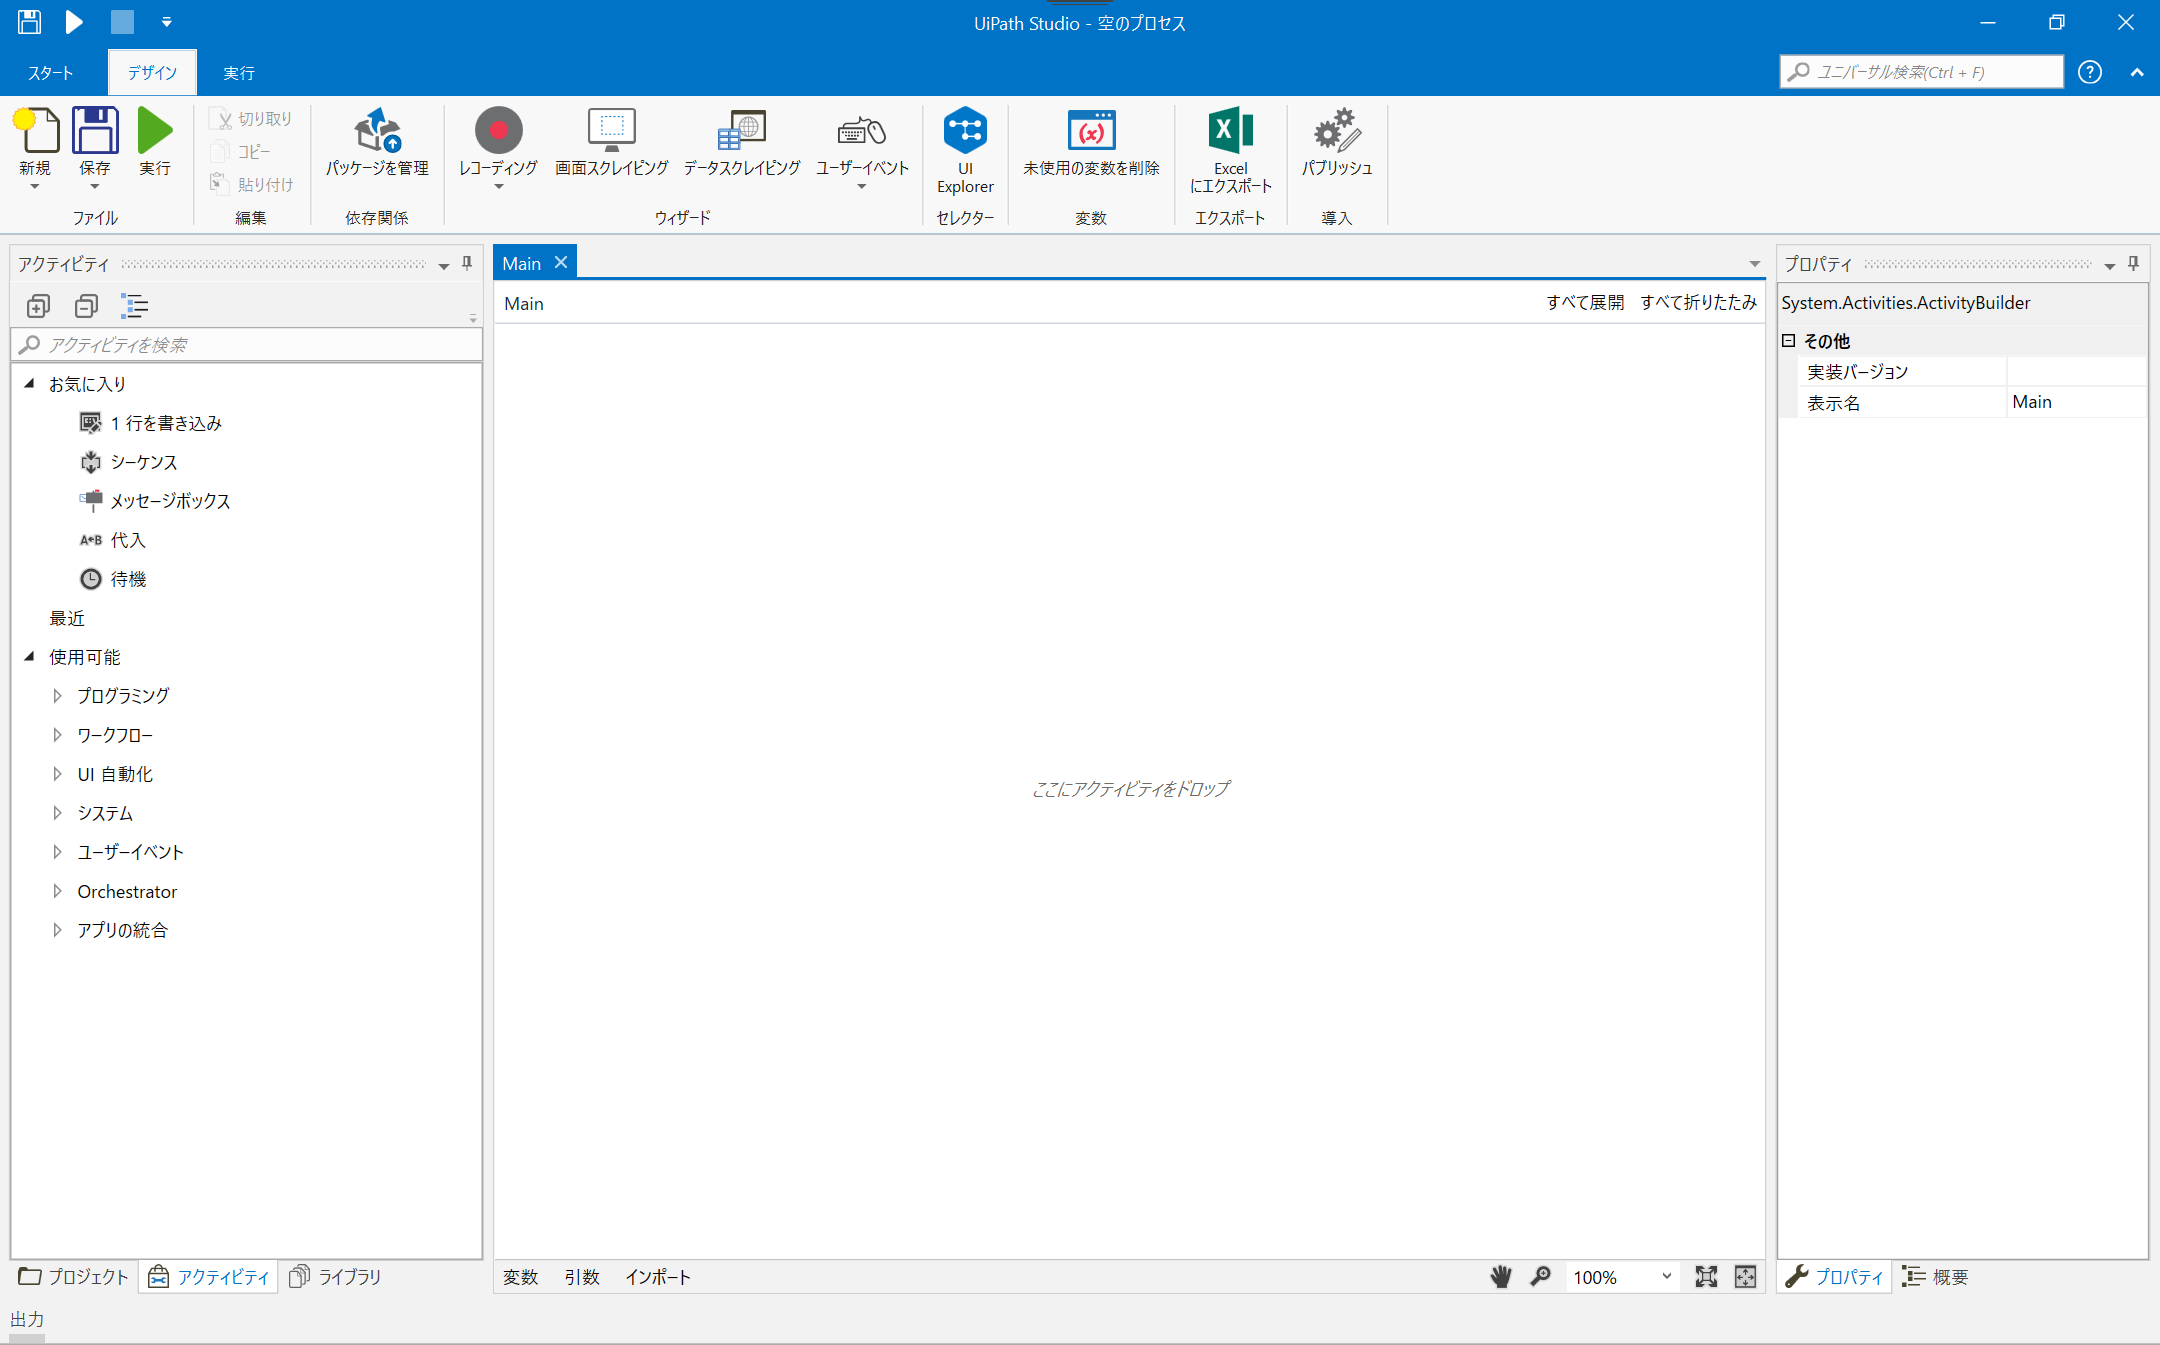2160x1345 pixels.
Task: Click the ユニバーサル検索 search field
Action: (1921, 72)
